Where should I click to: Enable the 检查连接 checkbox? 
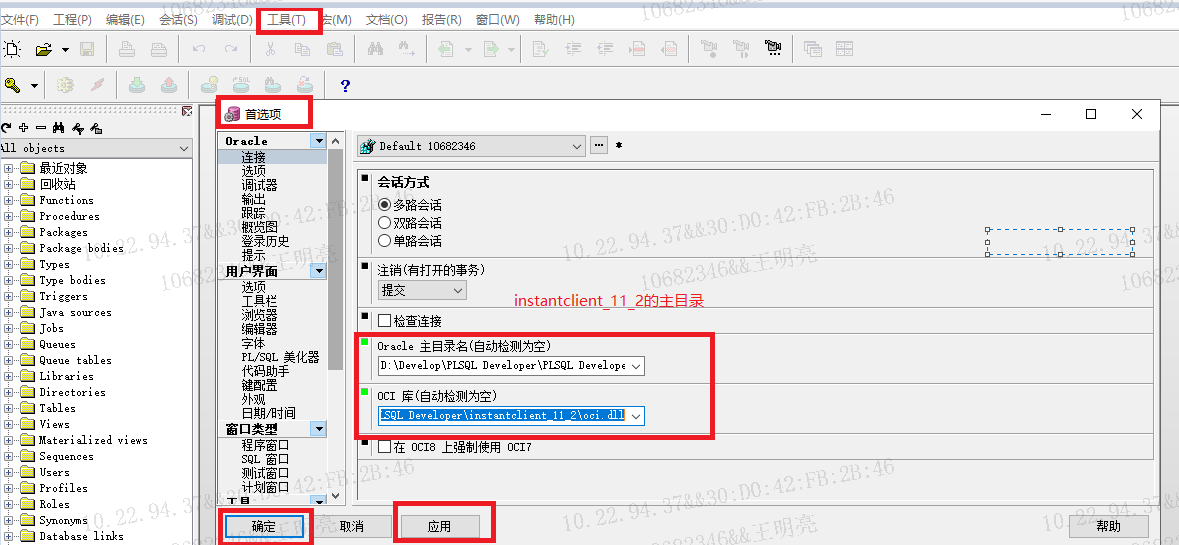point(384,321)
